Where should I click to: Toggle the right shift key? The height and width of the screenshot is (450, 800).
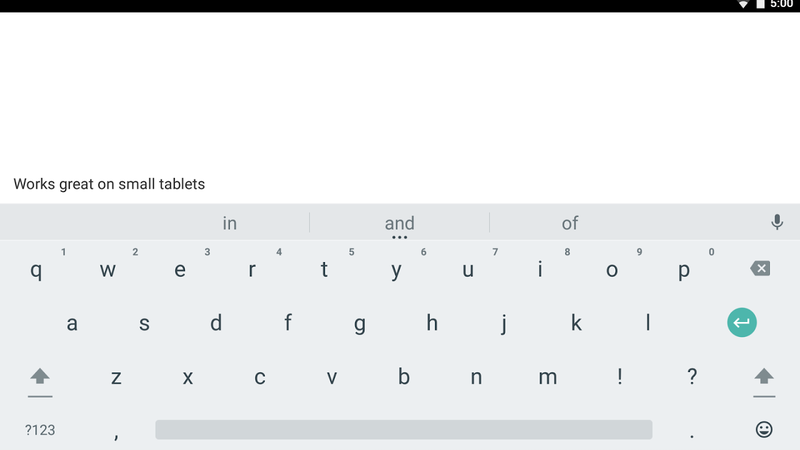[x=764, y=377]
